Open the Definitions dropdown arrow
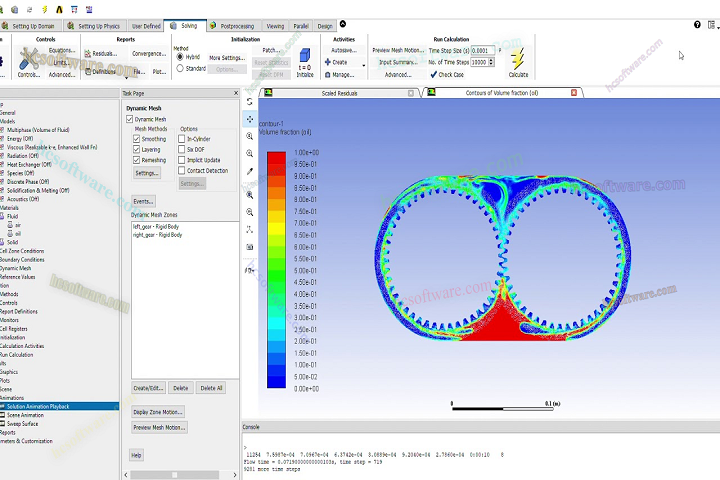This screenshot has height=480, width=720. coord(126,78)
